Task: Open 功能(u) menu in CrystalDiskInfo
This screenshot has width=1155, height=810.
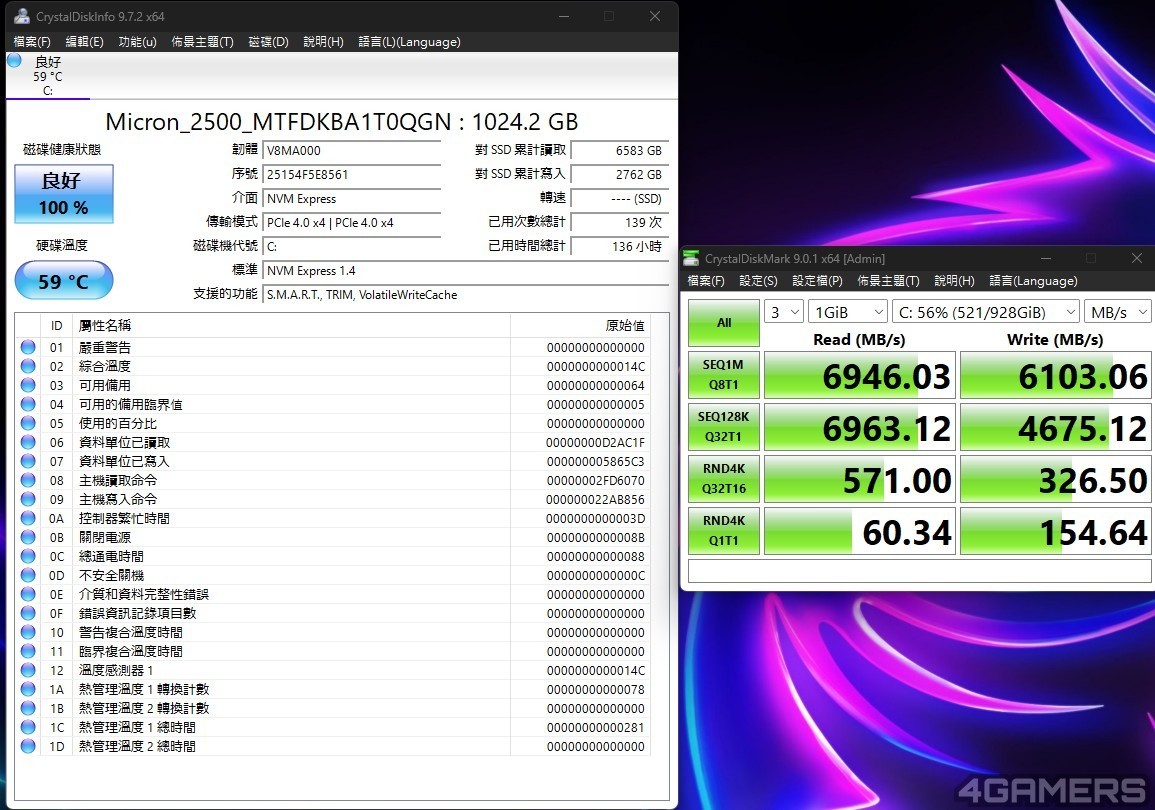Action: pyautogui.click(x=137, y=42)
